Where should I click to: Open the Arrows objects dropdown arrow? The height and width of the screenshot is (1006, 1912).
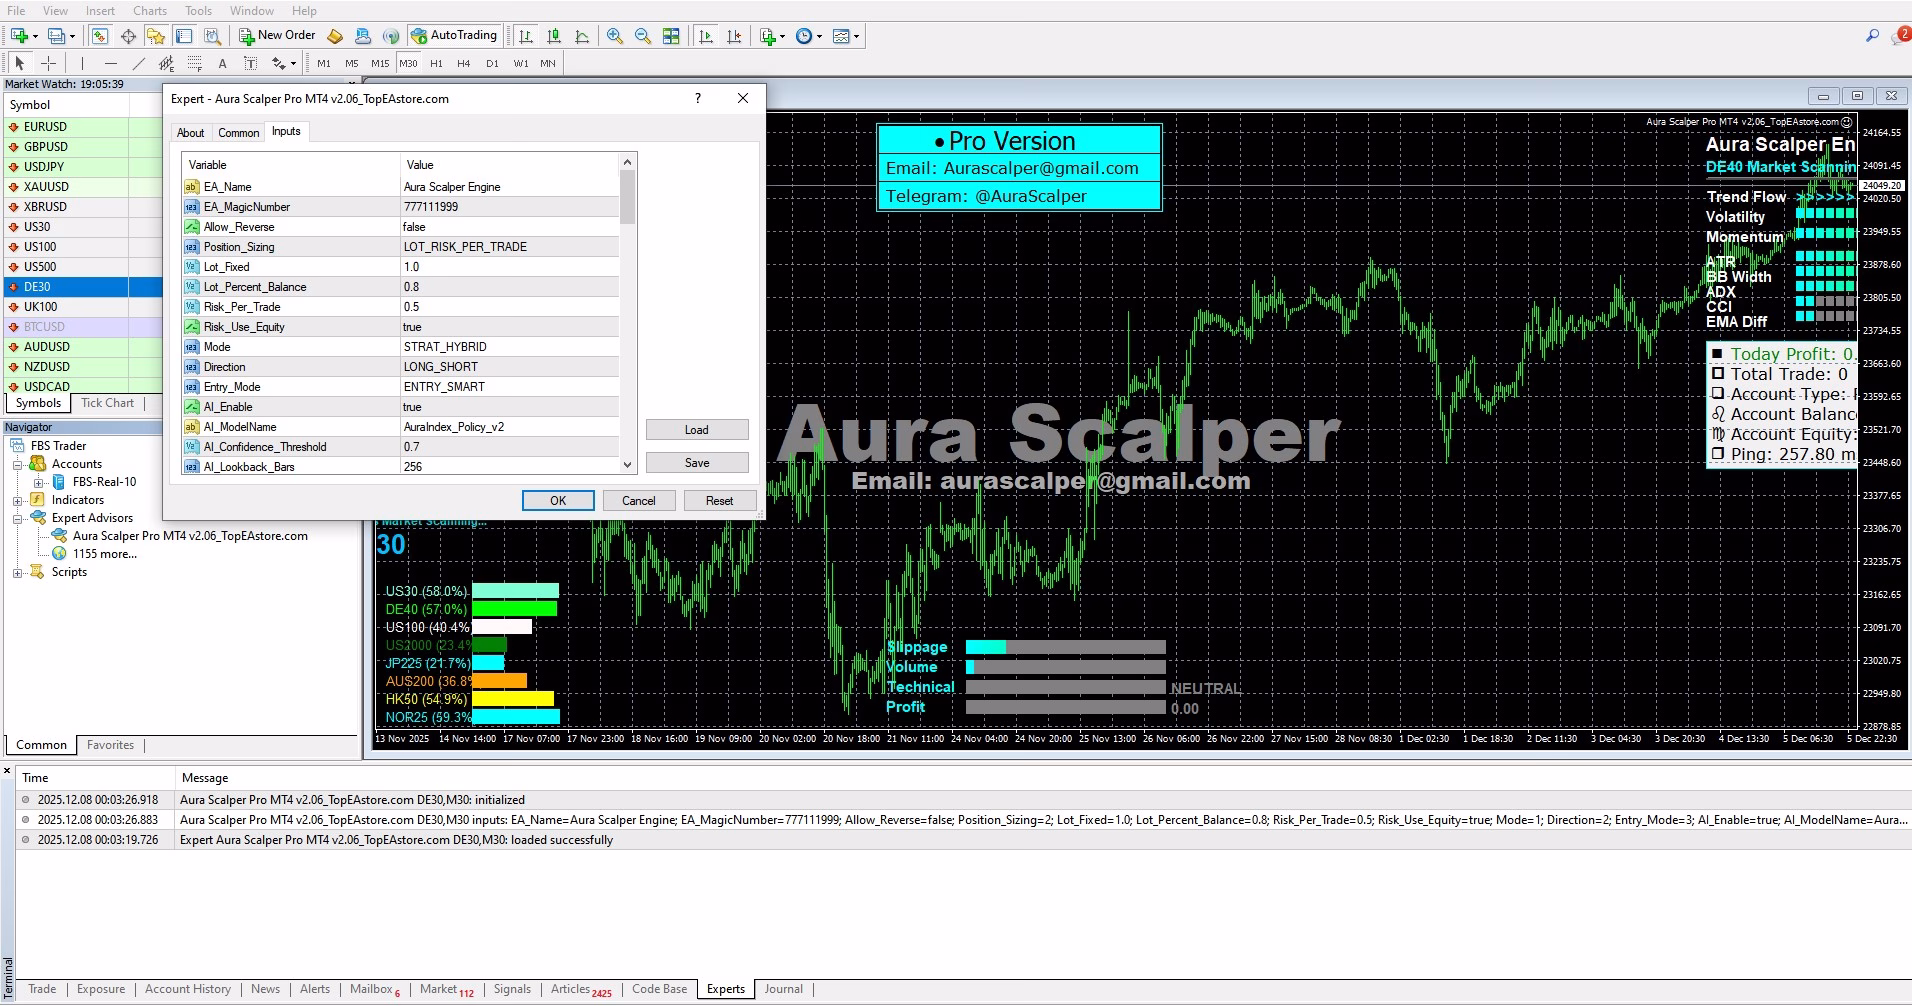click(293, 64)
